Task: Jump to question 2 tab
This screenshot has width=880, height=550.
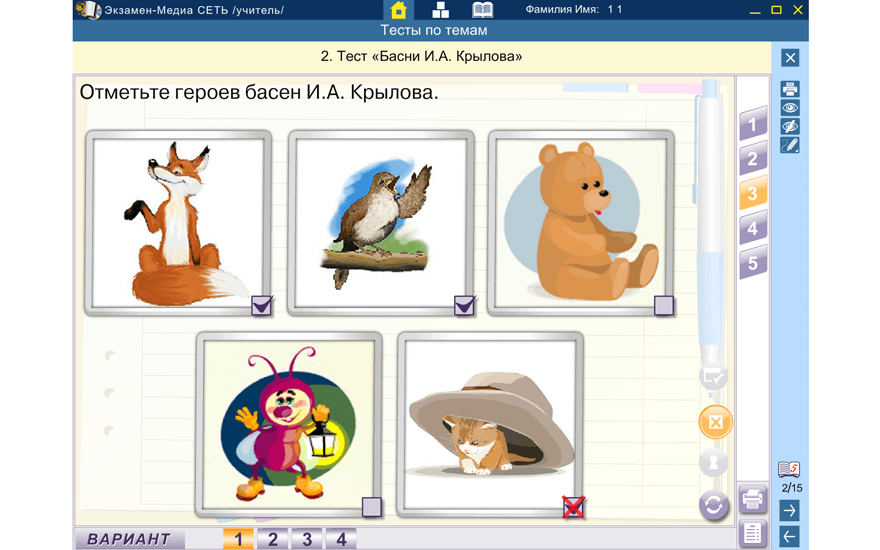Action: pyautogui.click(x=753, y=159)
